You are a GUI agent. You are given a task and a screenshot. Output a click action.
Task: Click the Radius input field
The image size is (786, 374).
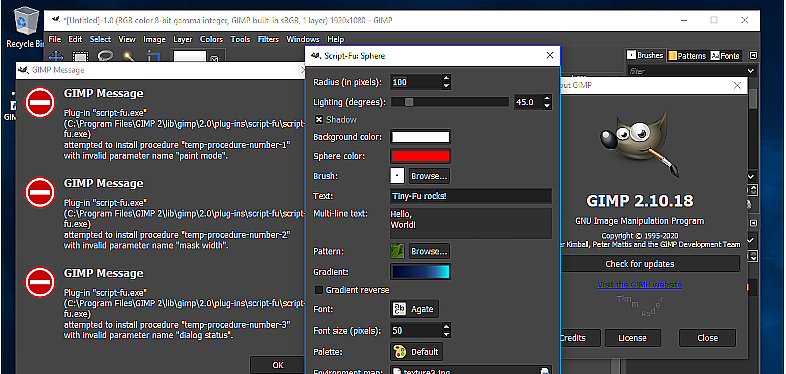[416, 82]
